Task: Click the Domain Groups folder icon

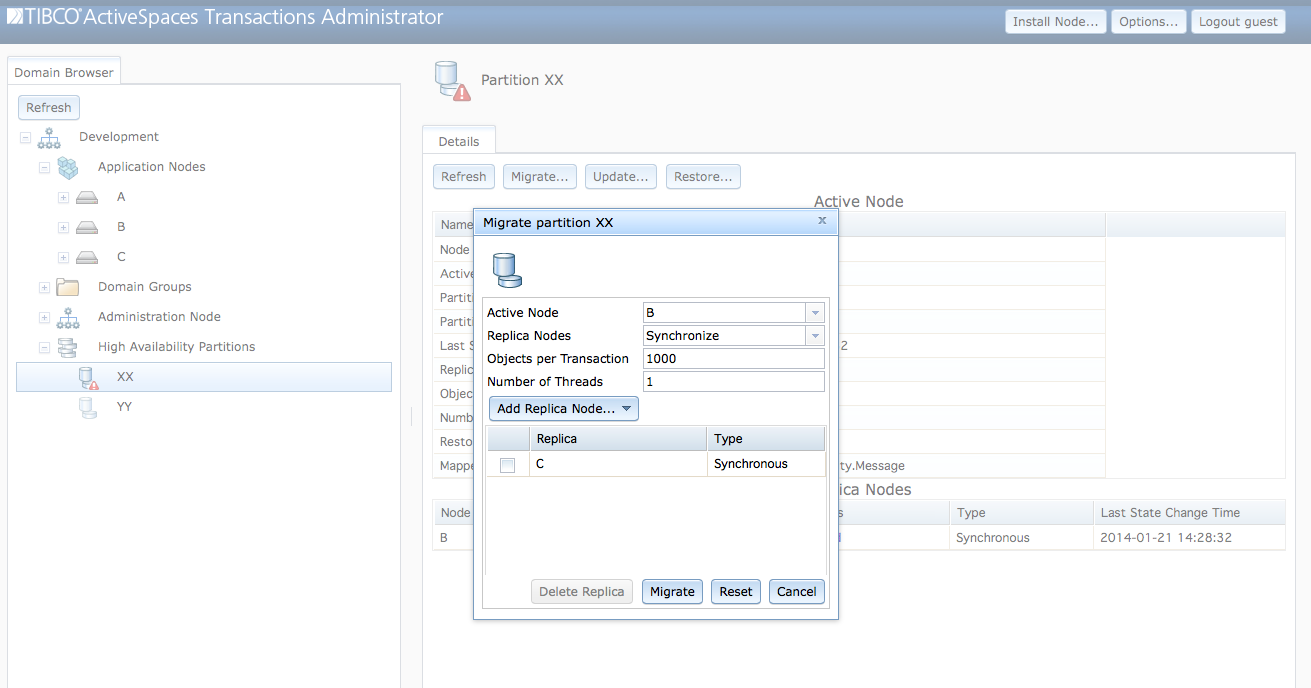Action: pyautogui.click(x=68, y=288)
